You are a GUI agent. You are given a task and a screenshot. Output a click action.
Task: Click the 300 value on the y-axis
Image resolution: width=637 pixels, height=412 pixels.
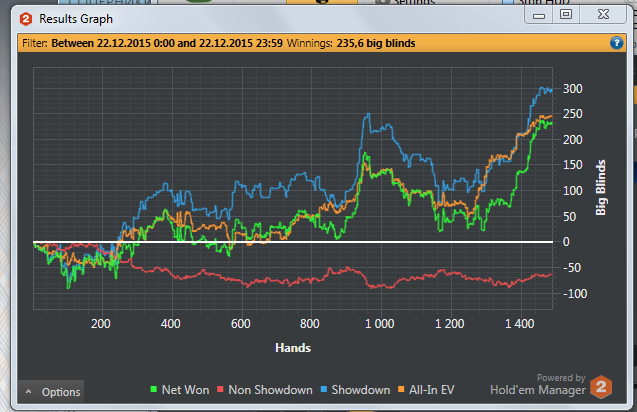click(572, 89)
